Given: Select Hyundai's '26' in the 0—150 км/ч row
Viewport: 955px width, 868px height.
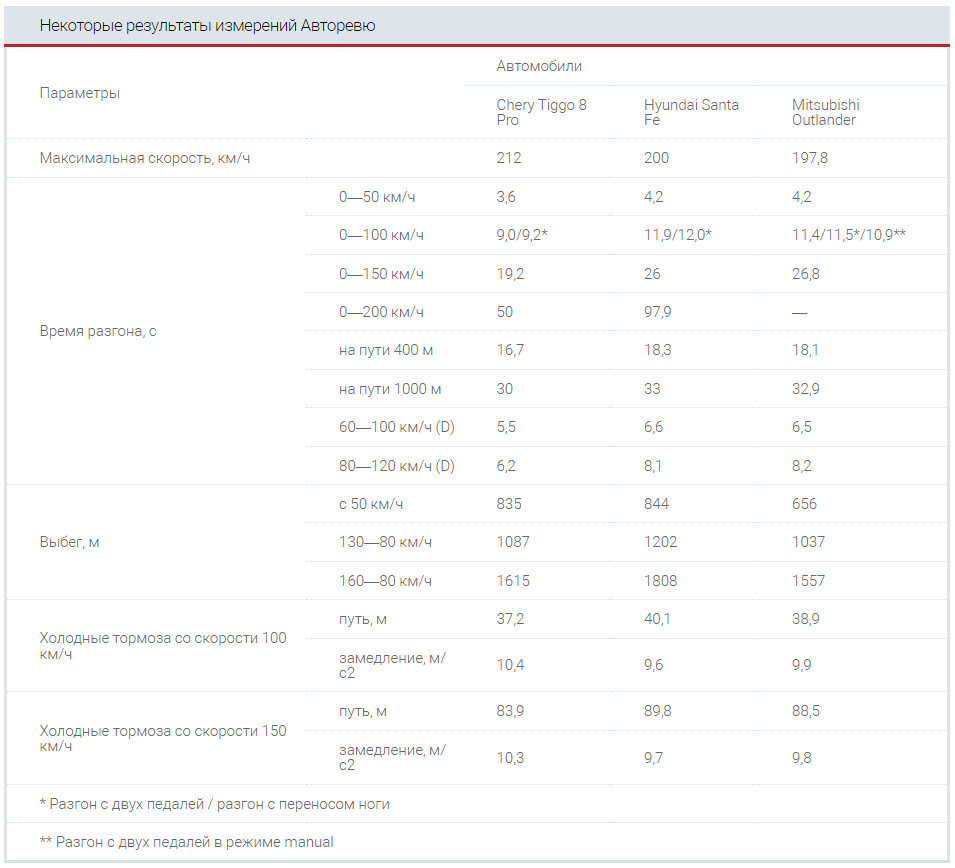Looking at the screenshot, I should click(652, 274).
